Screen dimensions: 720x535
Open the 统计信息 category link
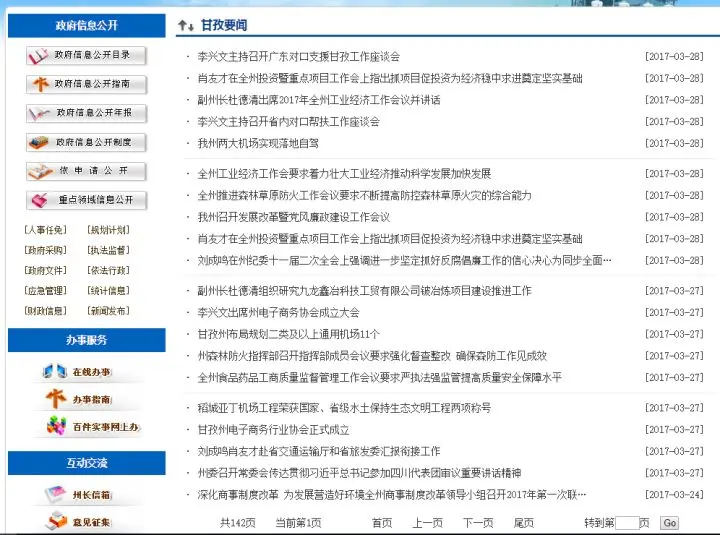108,291
